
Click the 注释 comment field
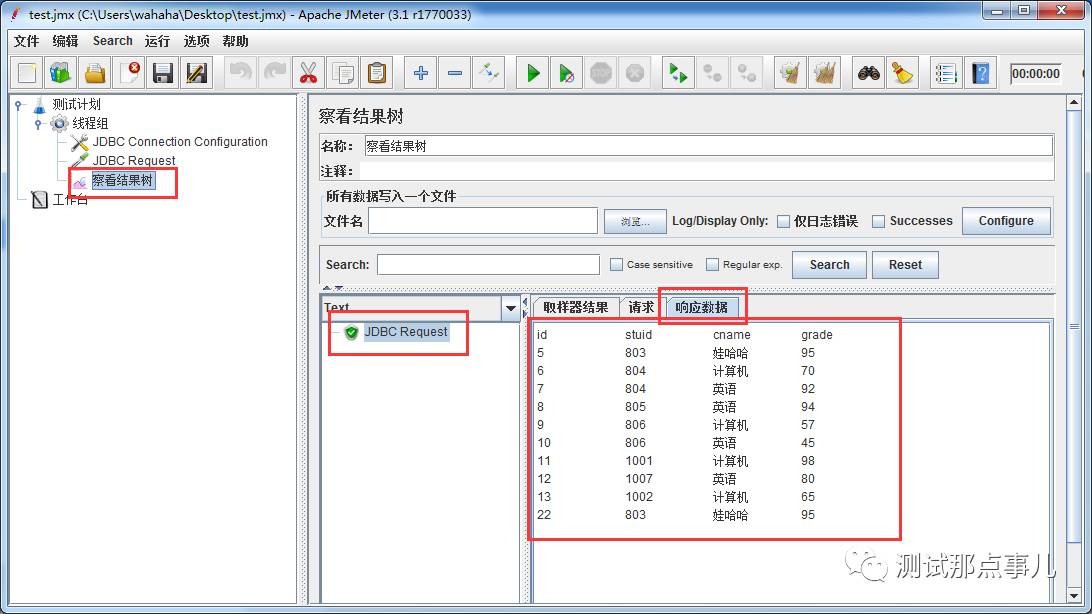pos(706,171)
